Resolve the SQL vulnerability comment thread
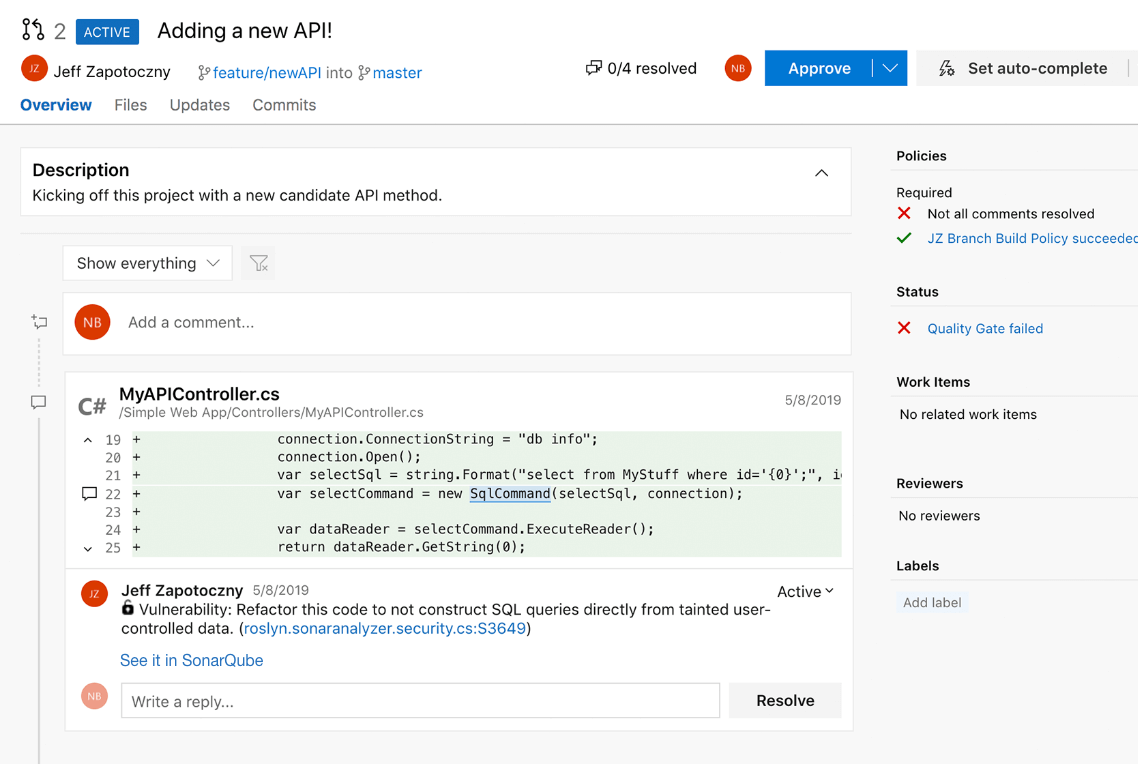The image size is (1138, 764). point(784,700)
